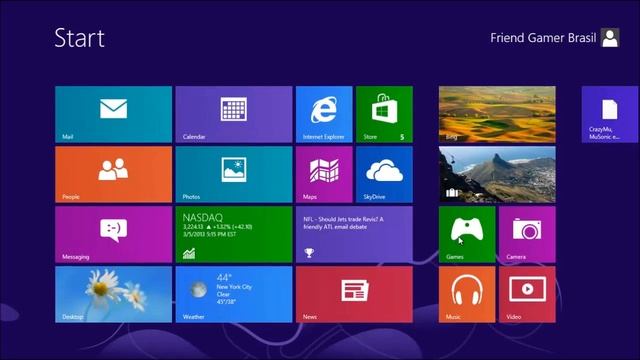Open the Desktop tile
Viewport: 640px width, 360px height.
(x=113, y=294)
